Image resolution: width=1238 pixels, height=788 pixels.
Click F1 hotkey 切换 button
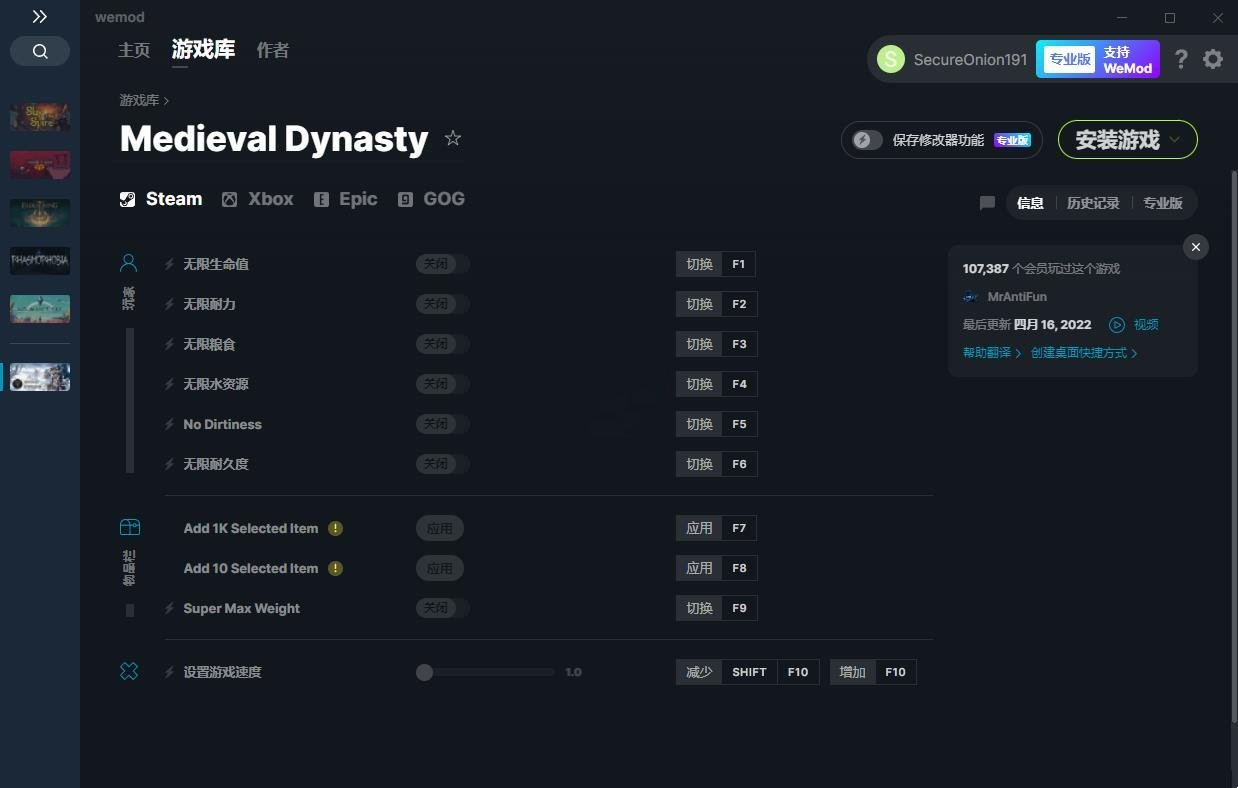[716, 264]
